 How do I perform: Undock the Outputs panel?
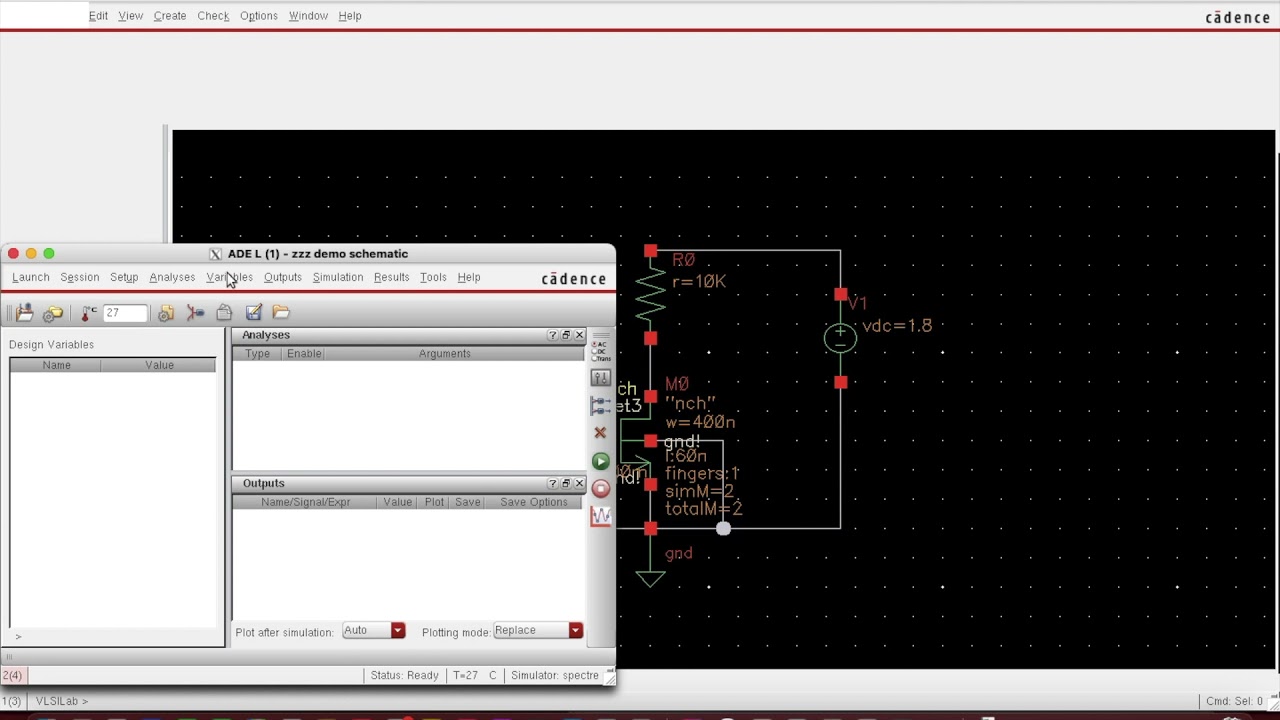566,483
